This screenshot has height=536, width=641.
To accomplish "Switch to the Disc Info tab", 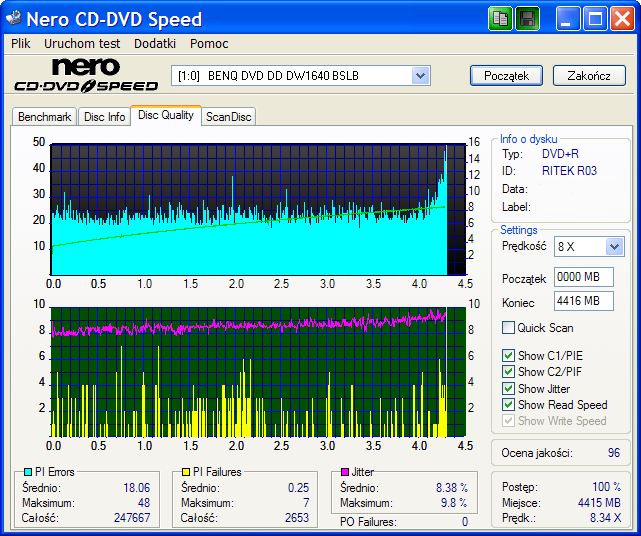I will click(x=104, y=117).
